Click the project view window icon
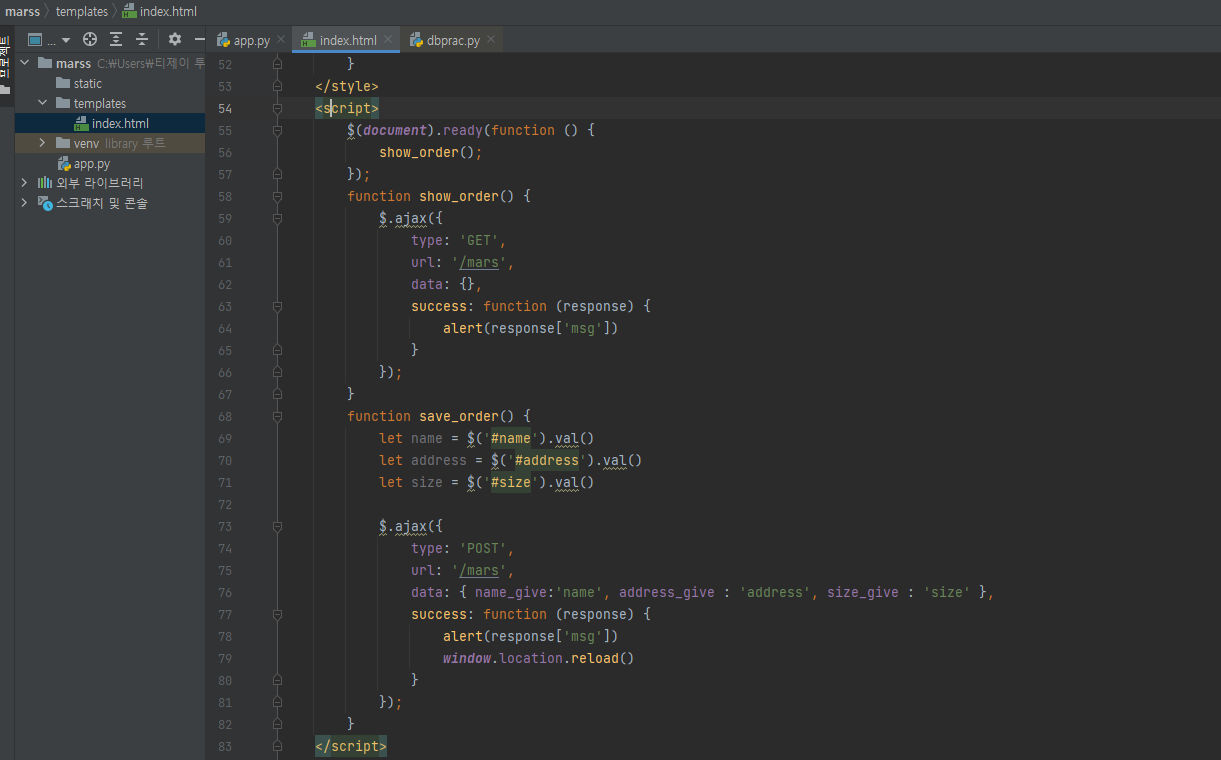Viewport: 1221px width, 760px height. (35, 40)
